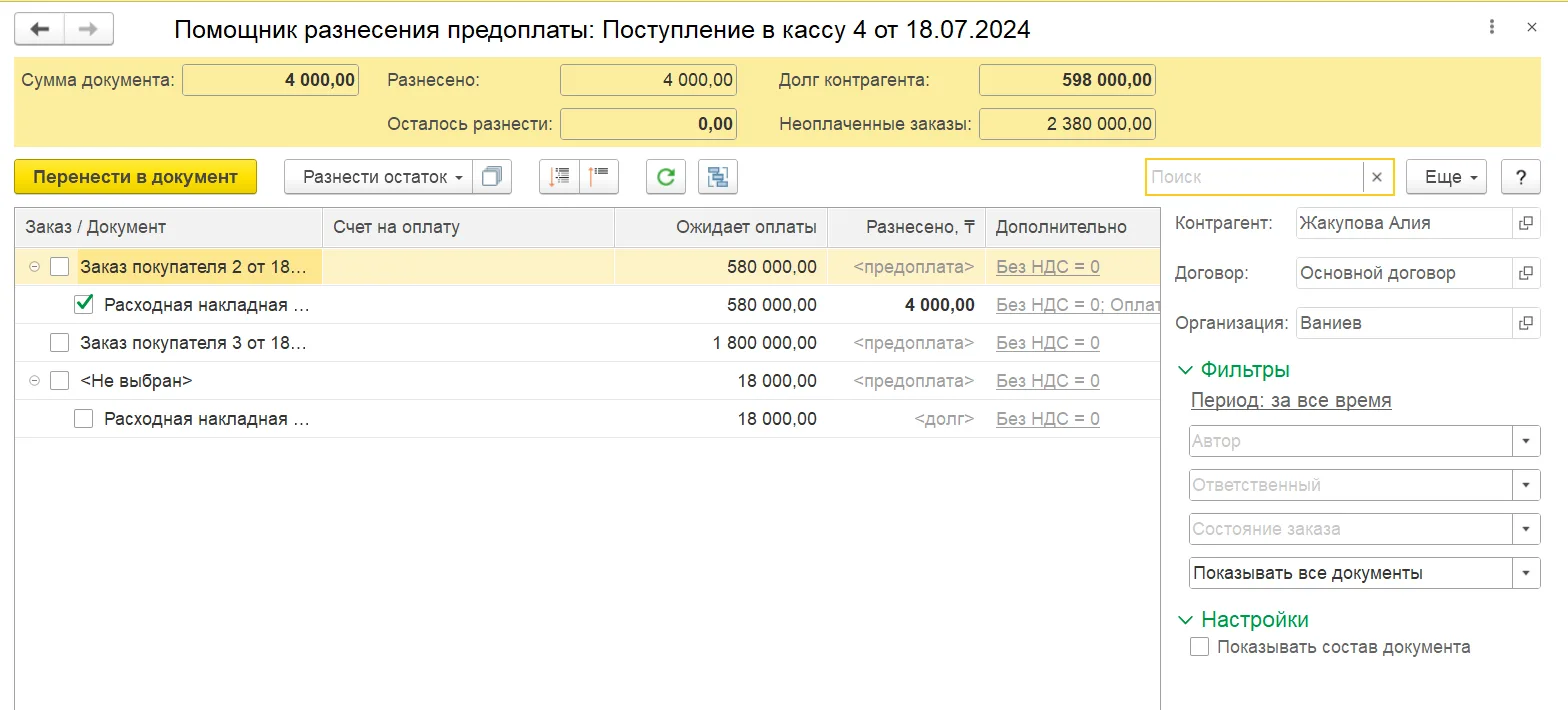Refresh the list with the green arrow icon
1568x710 pixels.
[665, 177]
